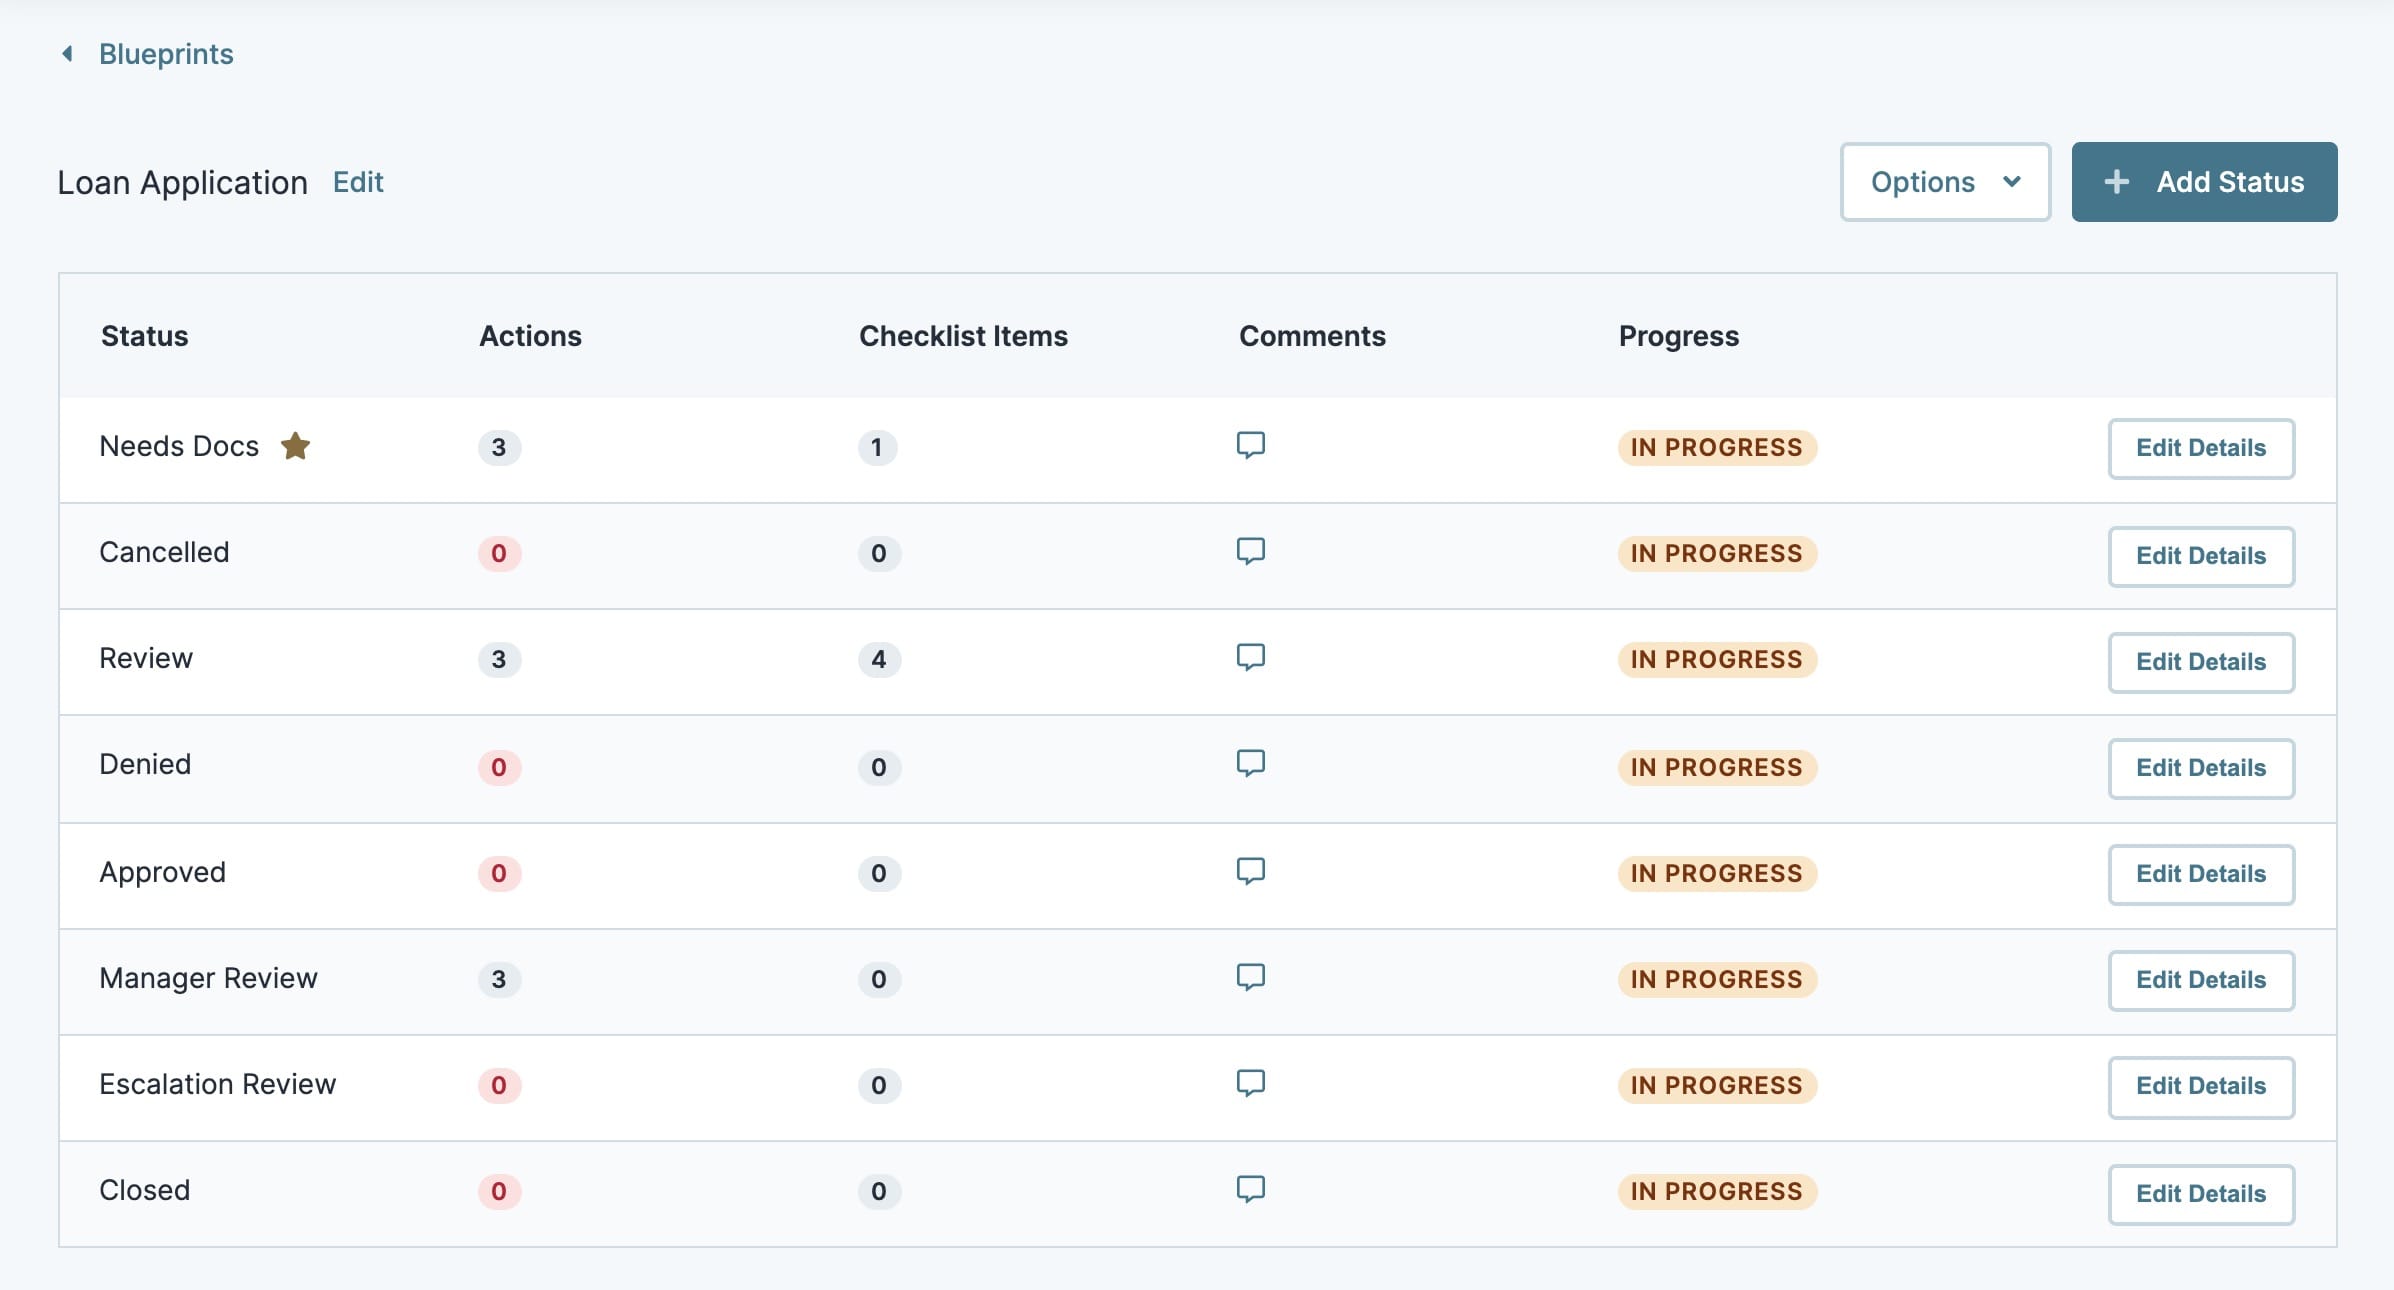Click IN PROGRESS badge for Denied
The height and width of the screenshot is (1290, 2394).
tap(1717, 767)
